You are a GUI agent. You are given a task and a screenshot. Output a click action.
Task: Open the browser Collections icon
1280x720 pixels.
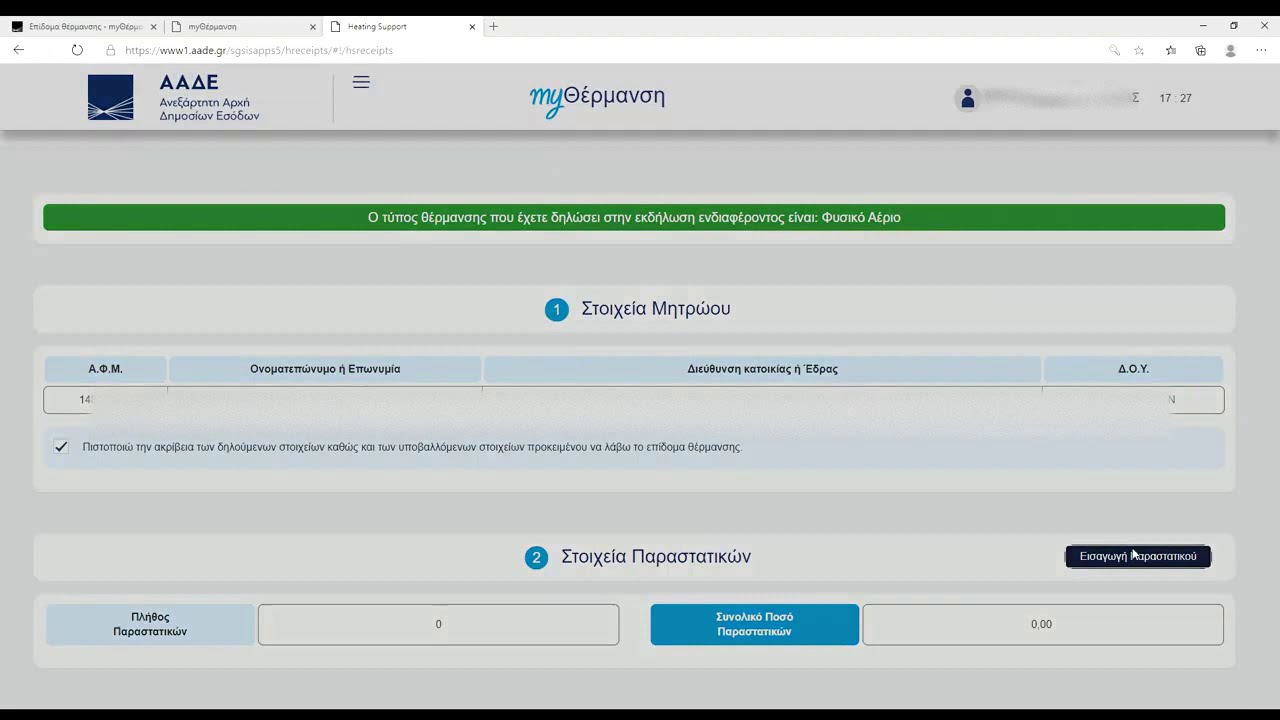pyautogui.click(x=1200, y=50)
